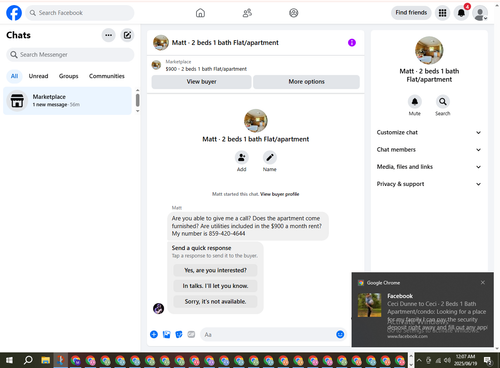500x368 pixels.
Task: Open the Facebook notification from Ceci Dunne
Action: point(423,310)
